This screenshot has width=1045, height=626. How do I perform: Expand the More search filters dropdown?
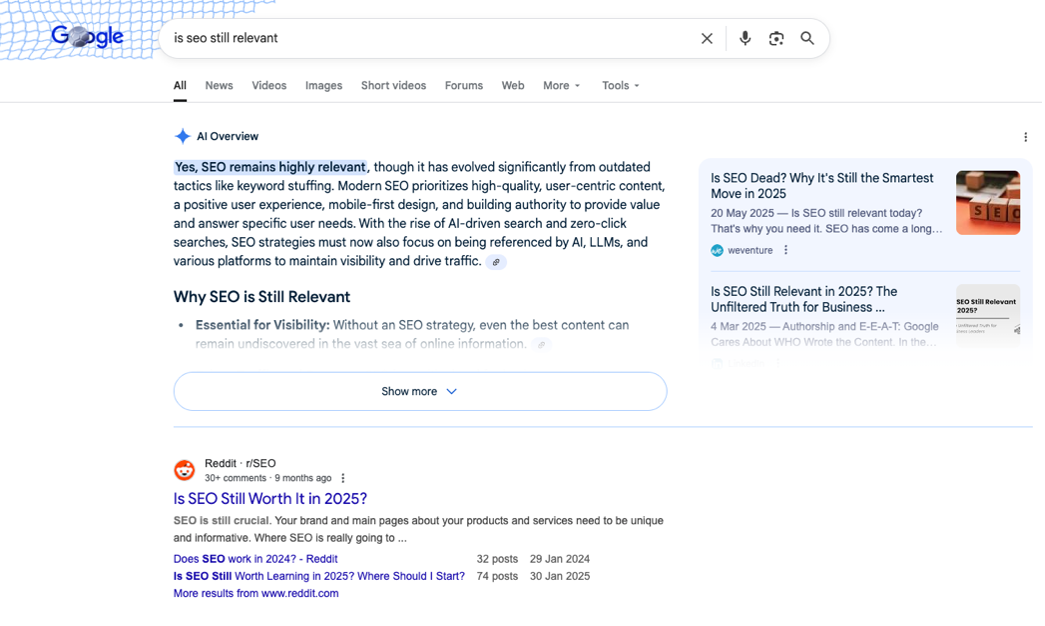point(561,86)
